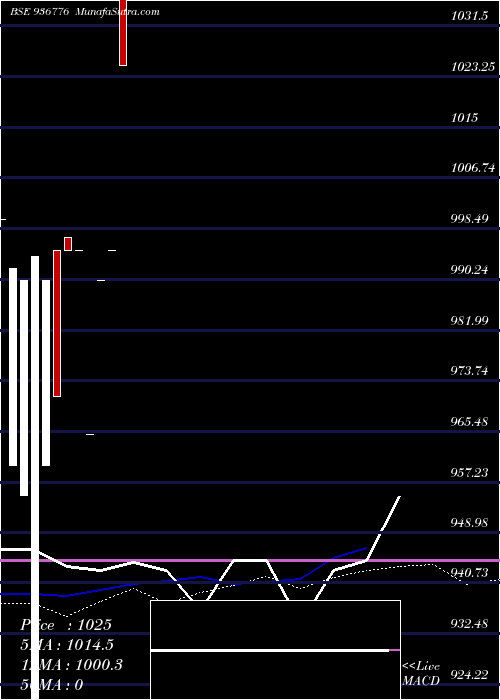Click the 50MA : 0 readout
The height and width of the screenshot is (700, 500).
tap(51, 684)
